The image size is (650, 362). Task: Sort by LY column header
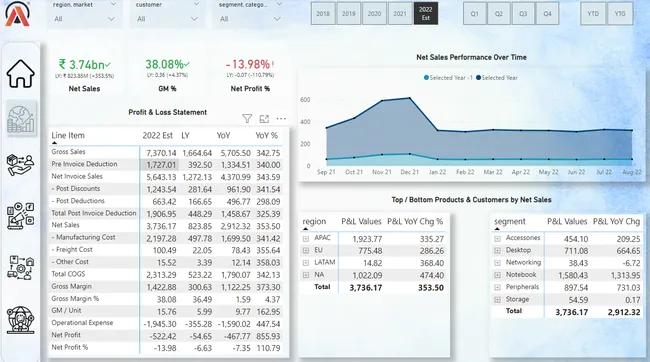pyautogui.click(x=185, y=135)
